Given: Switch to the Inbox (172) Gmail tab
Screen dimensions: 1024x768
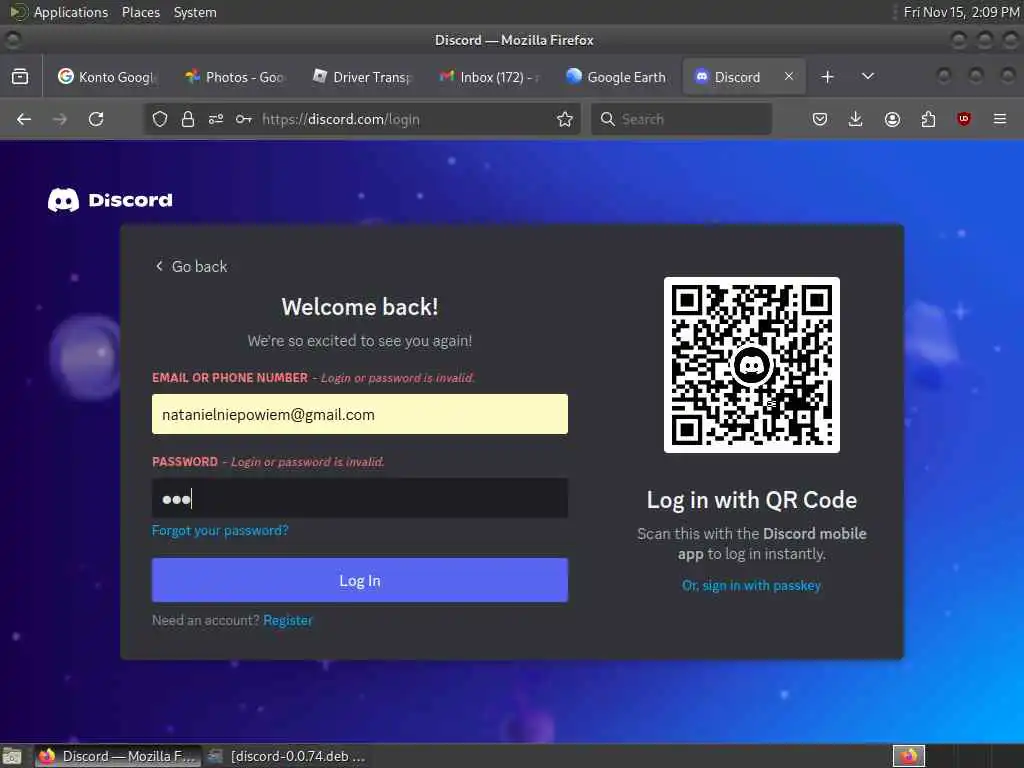Looking at the screenshot, I should coord(490,77).
